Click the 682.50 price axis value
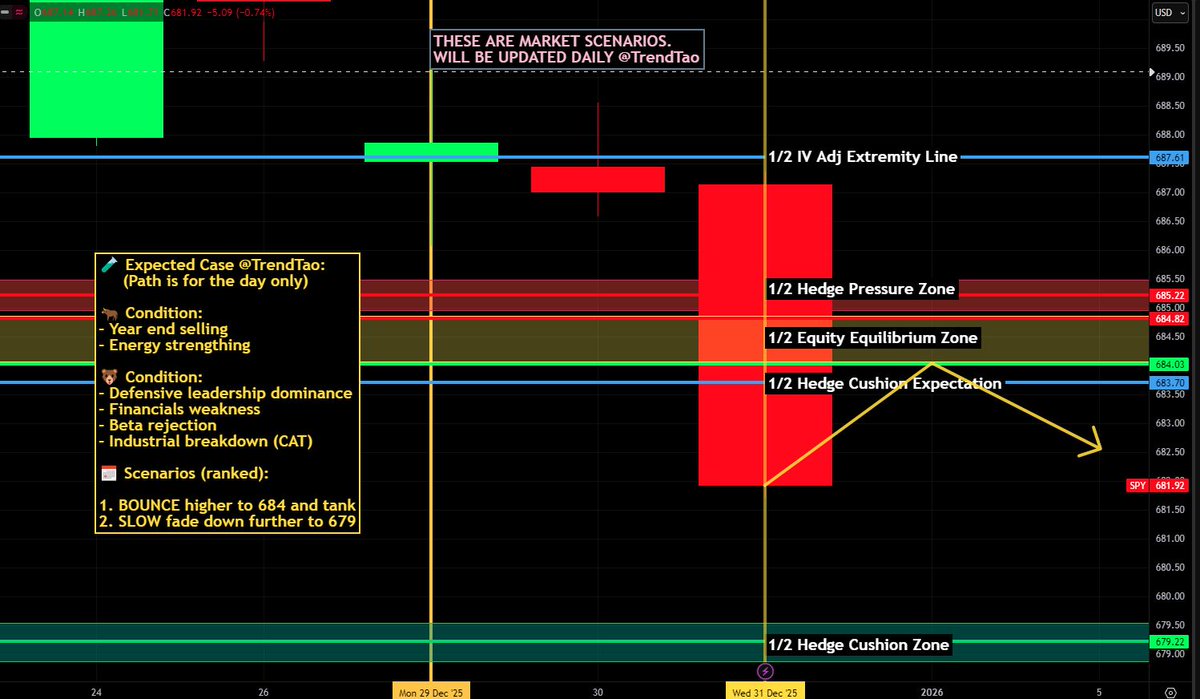The image size is (1200, 699). (x=1170, y=452)
